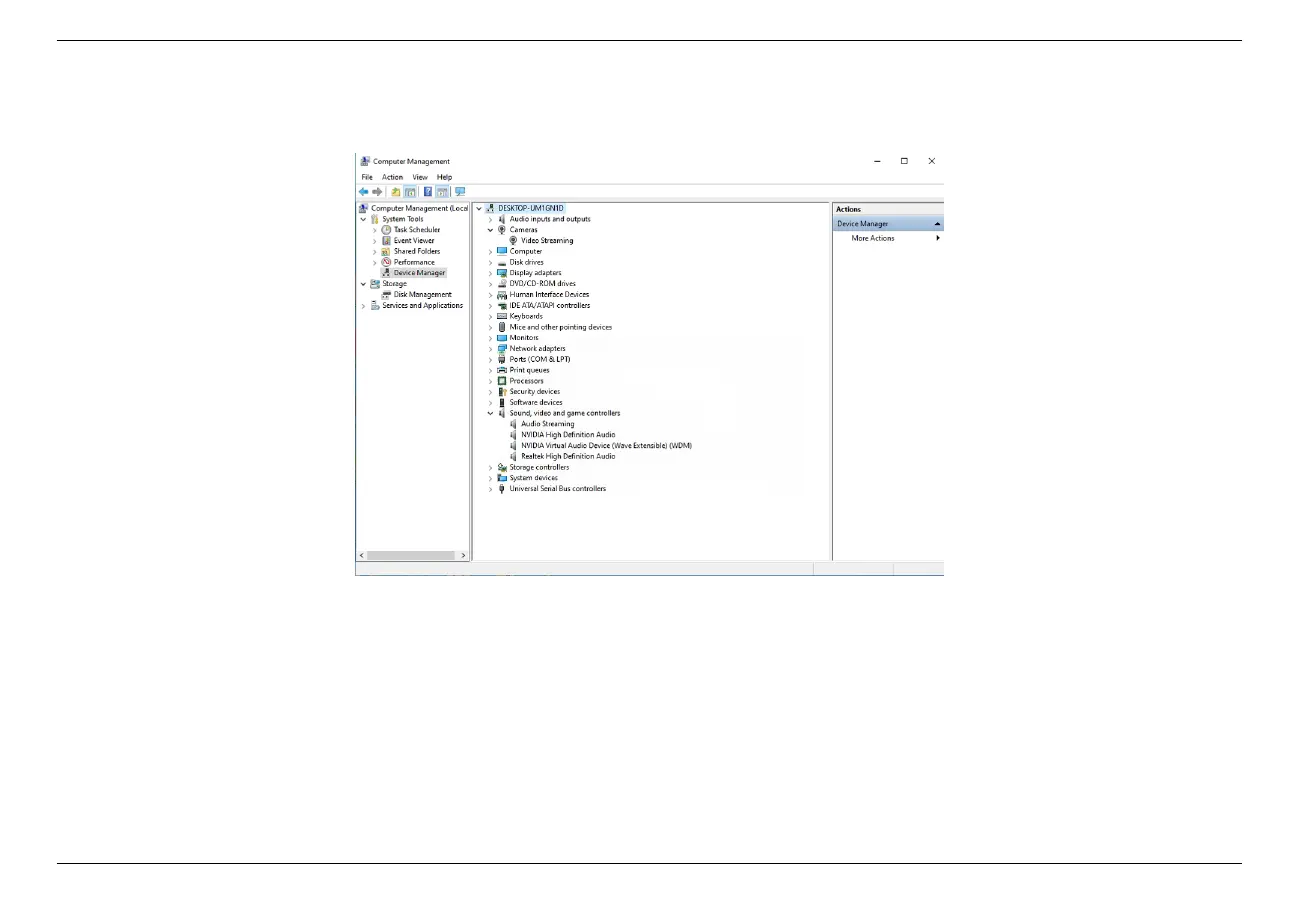
Task: Collapse Sound, video and game controllers
Action: pyautogui.click(x=490, y=413)
